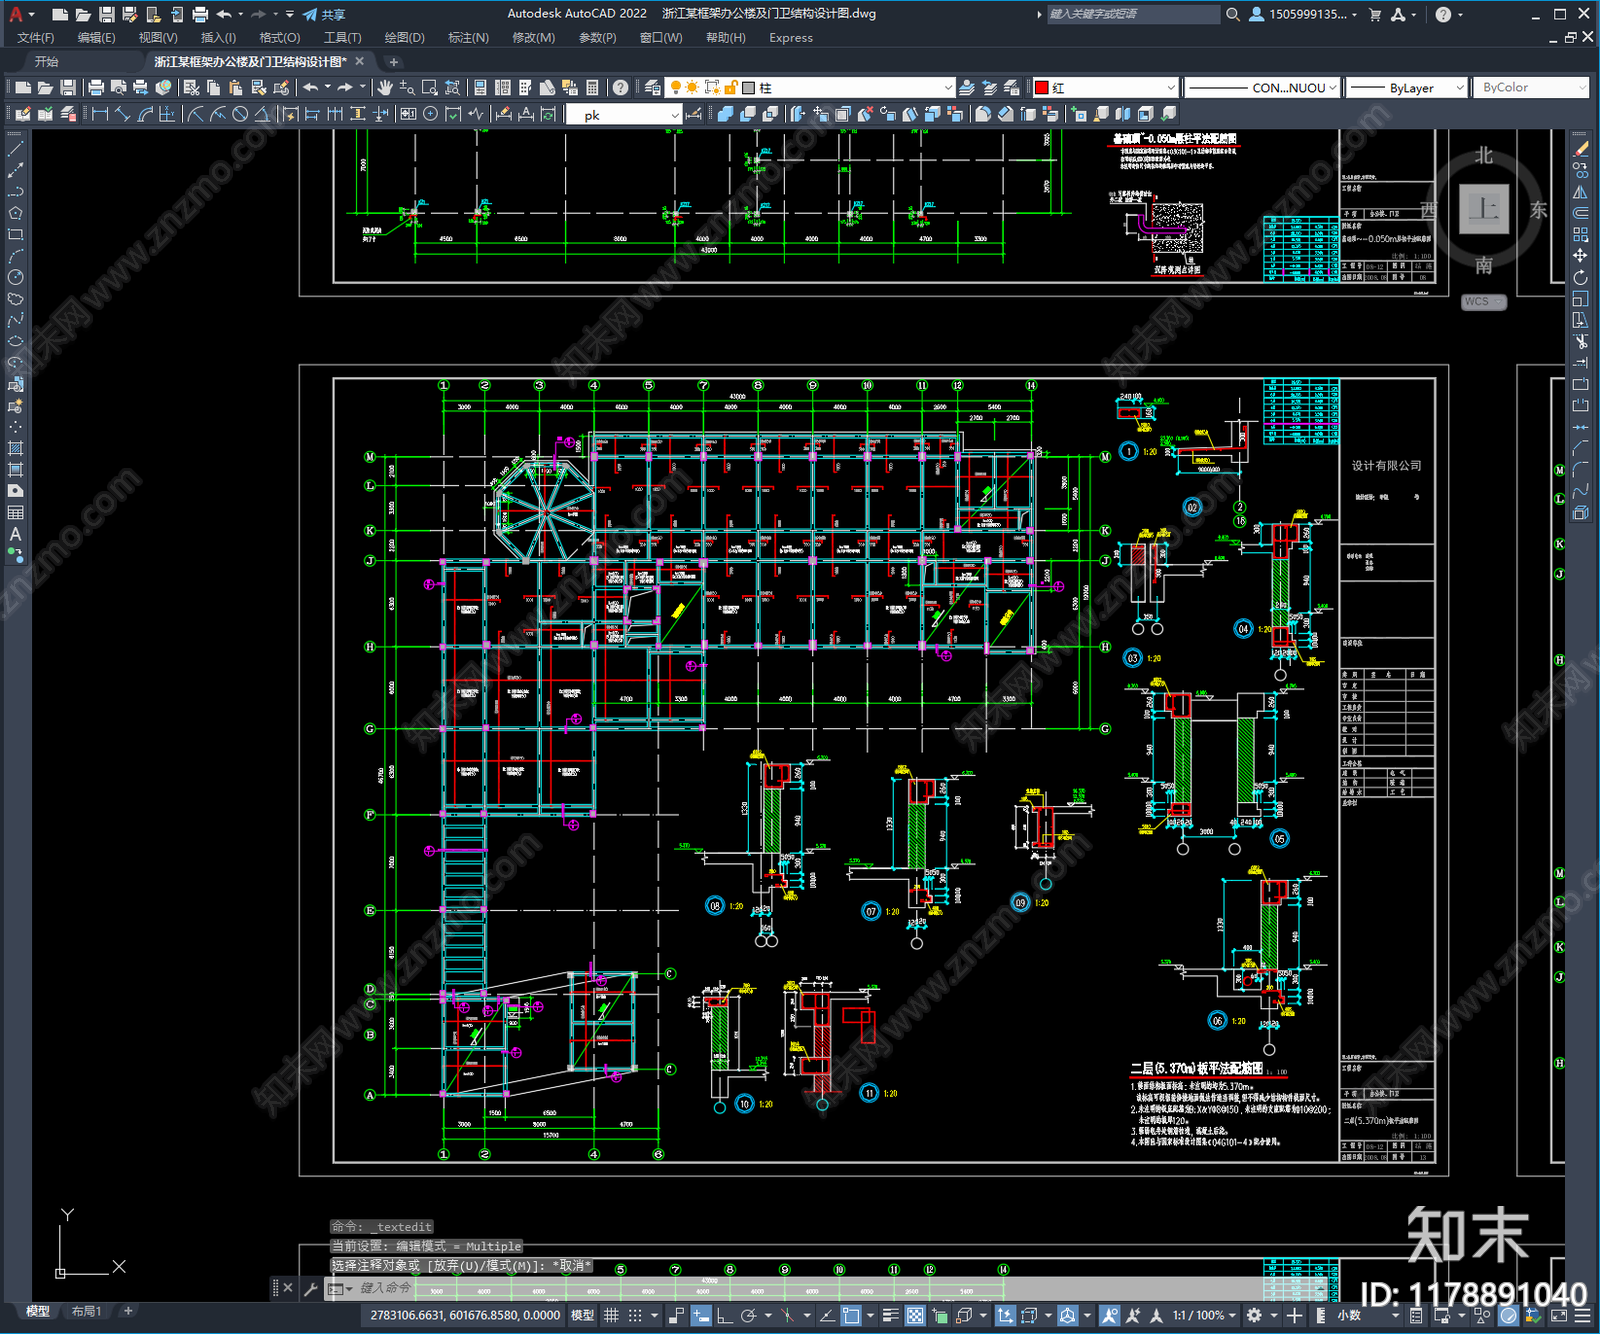Viewport: 1600px width, 1334px height.
Task: Click the Pan hand tool icon
Action: (x=385, y=88)
